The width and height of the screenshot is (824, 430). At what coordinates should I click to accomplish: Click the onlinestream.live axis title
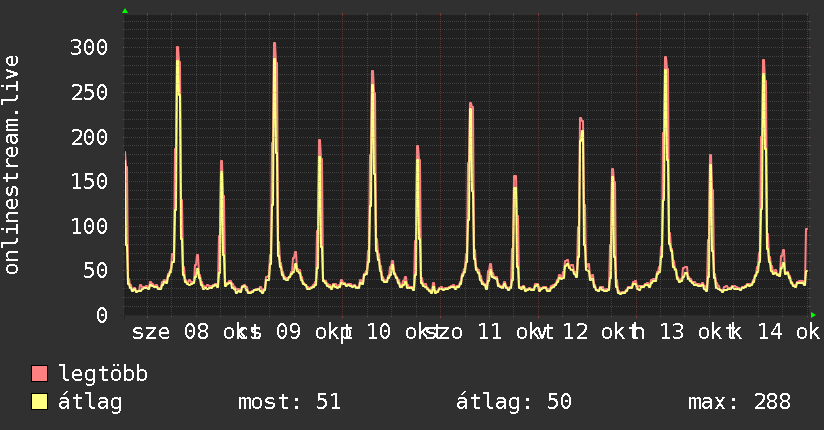[x=11, y=165]
